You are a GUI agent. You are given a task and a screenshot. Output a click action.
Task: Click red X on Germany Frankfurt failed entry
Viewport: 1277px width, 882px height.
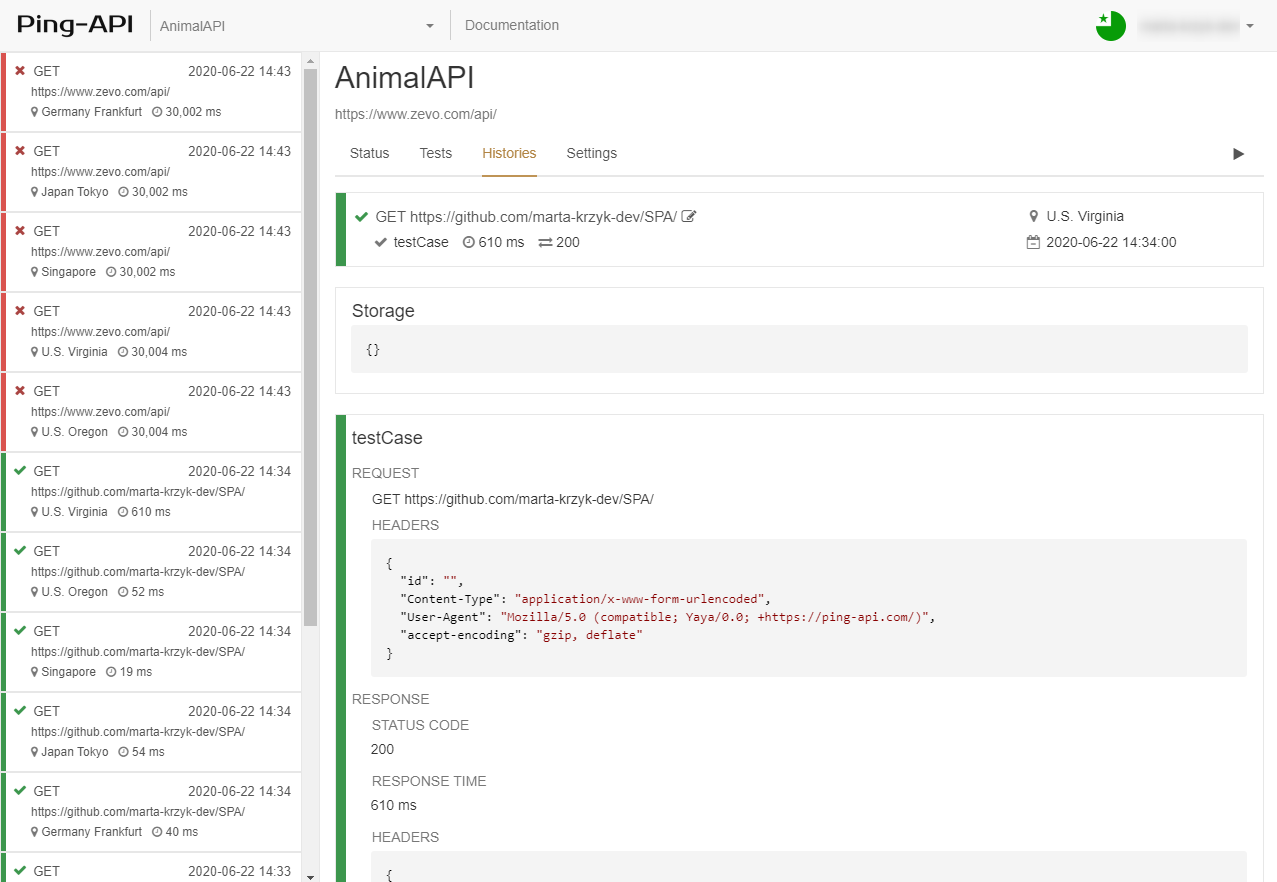point(19,71)
